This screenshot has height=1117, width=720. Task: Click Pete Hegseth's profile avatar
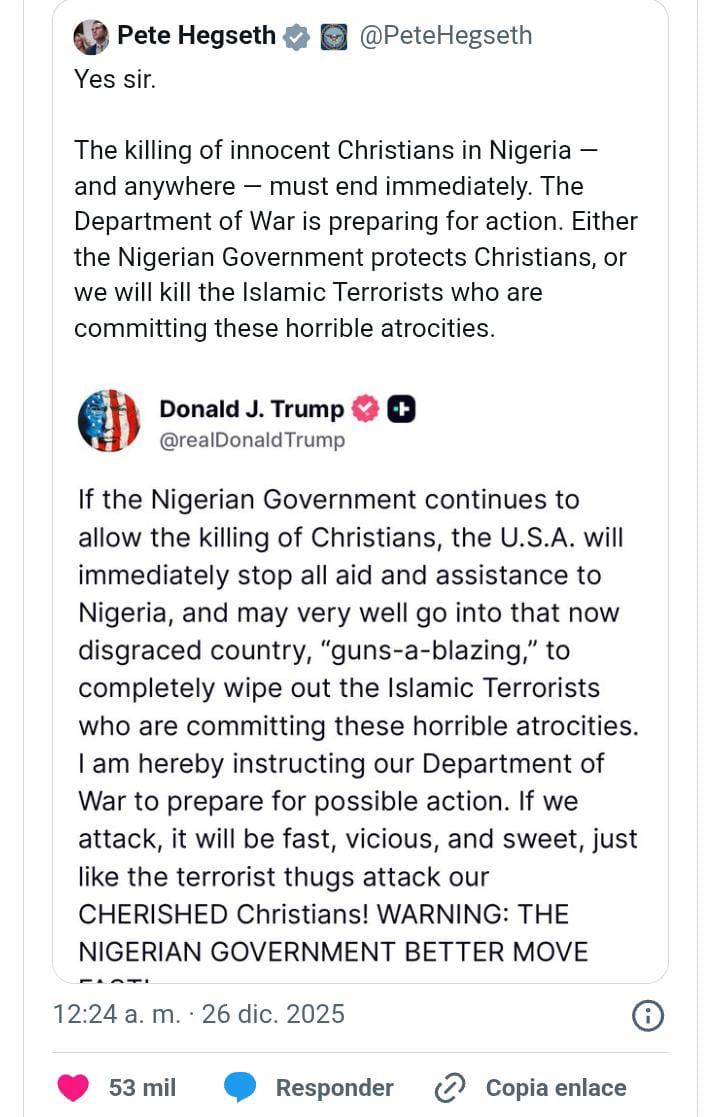coord(91,37)
